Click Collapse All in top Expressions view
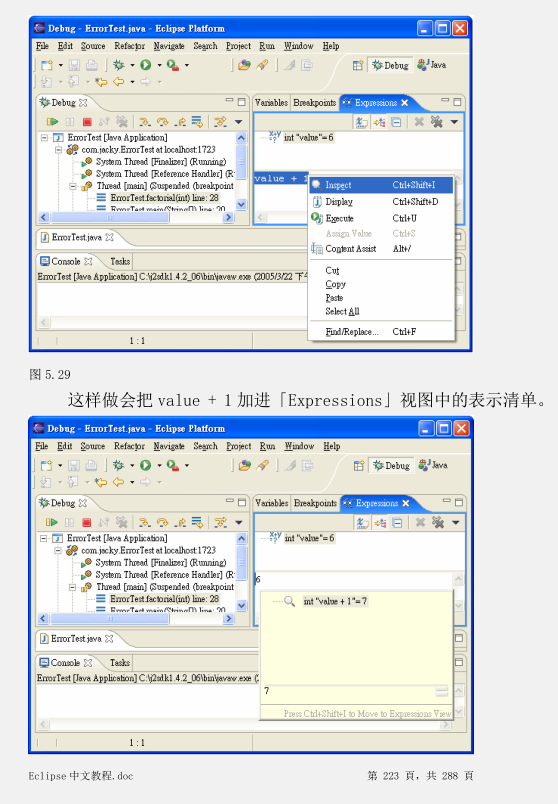558x804 pixels. point(396,122)
